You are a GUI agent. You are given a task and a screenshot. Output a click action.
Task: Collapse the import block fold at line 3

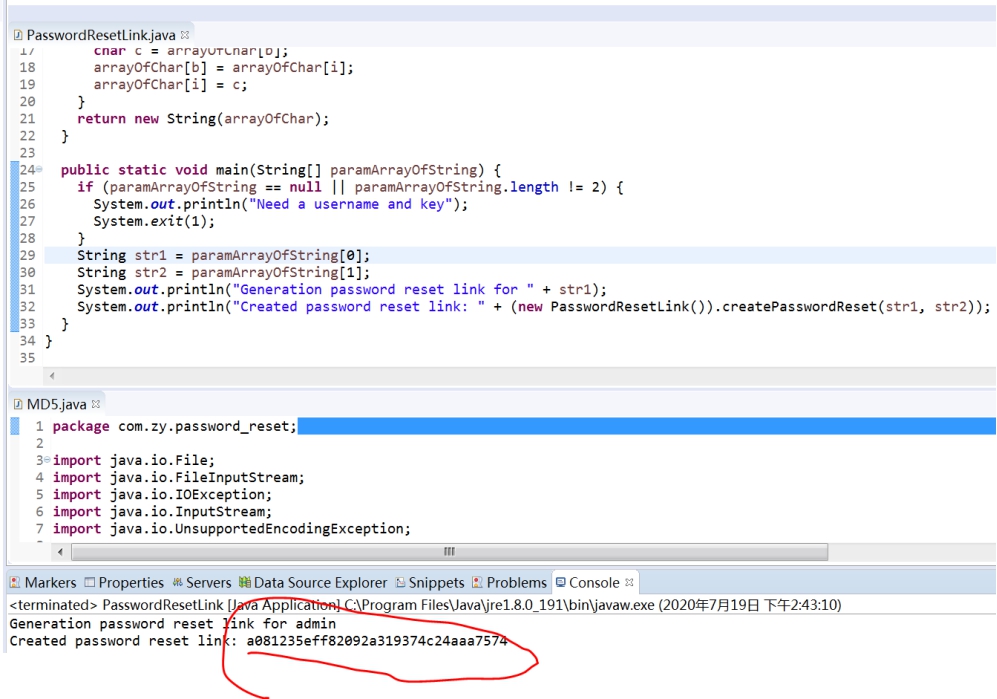(x=47, y=460)
